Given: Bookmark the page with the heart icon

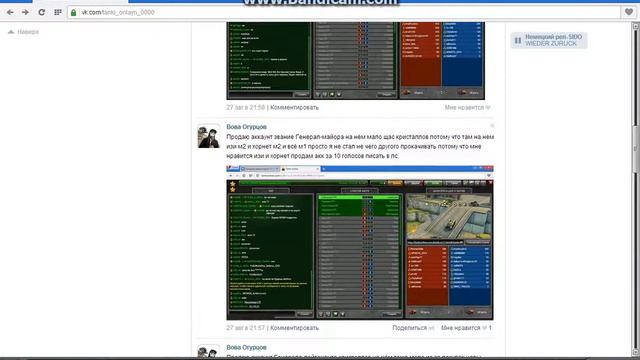Looking at the screenshot, I should pos(629,12).
